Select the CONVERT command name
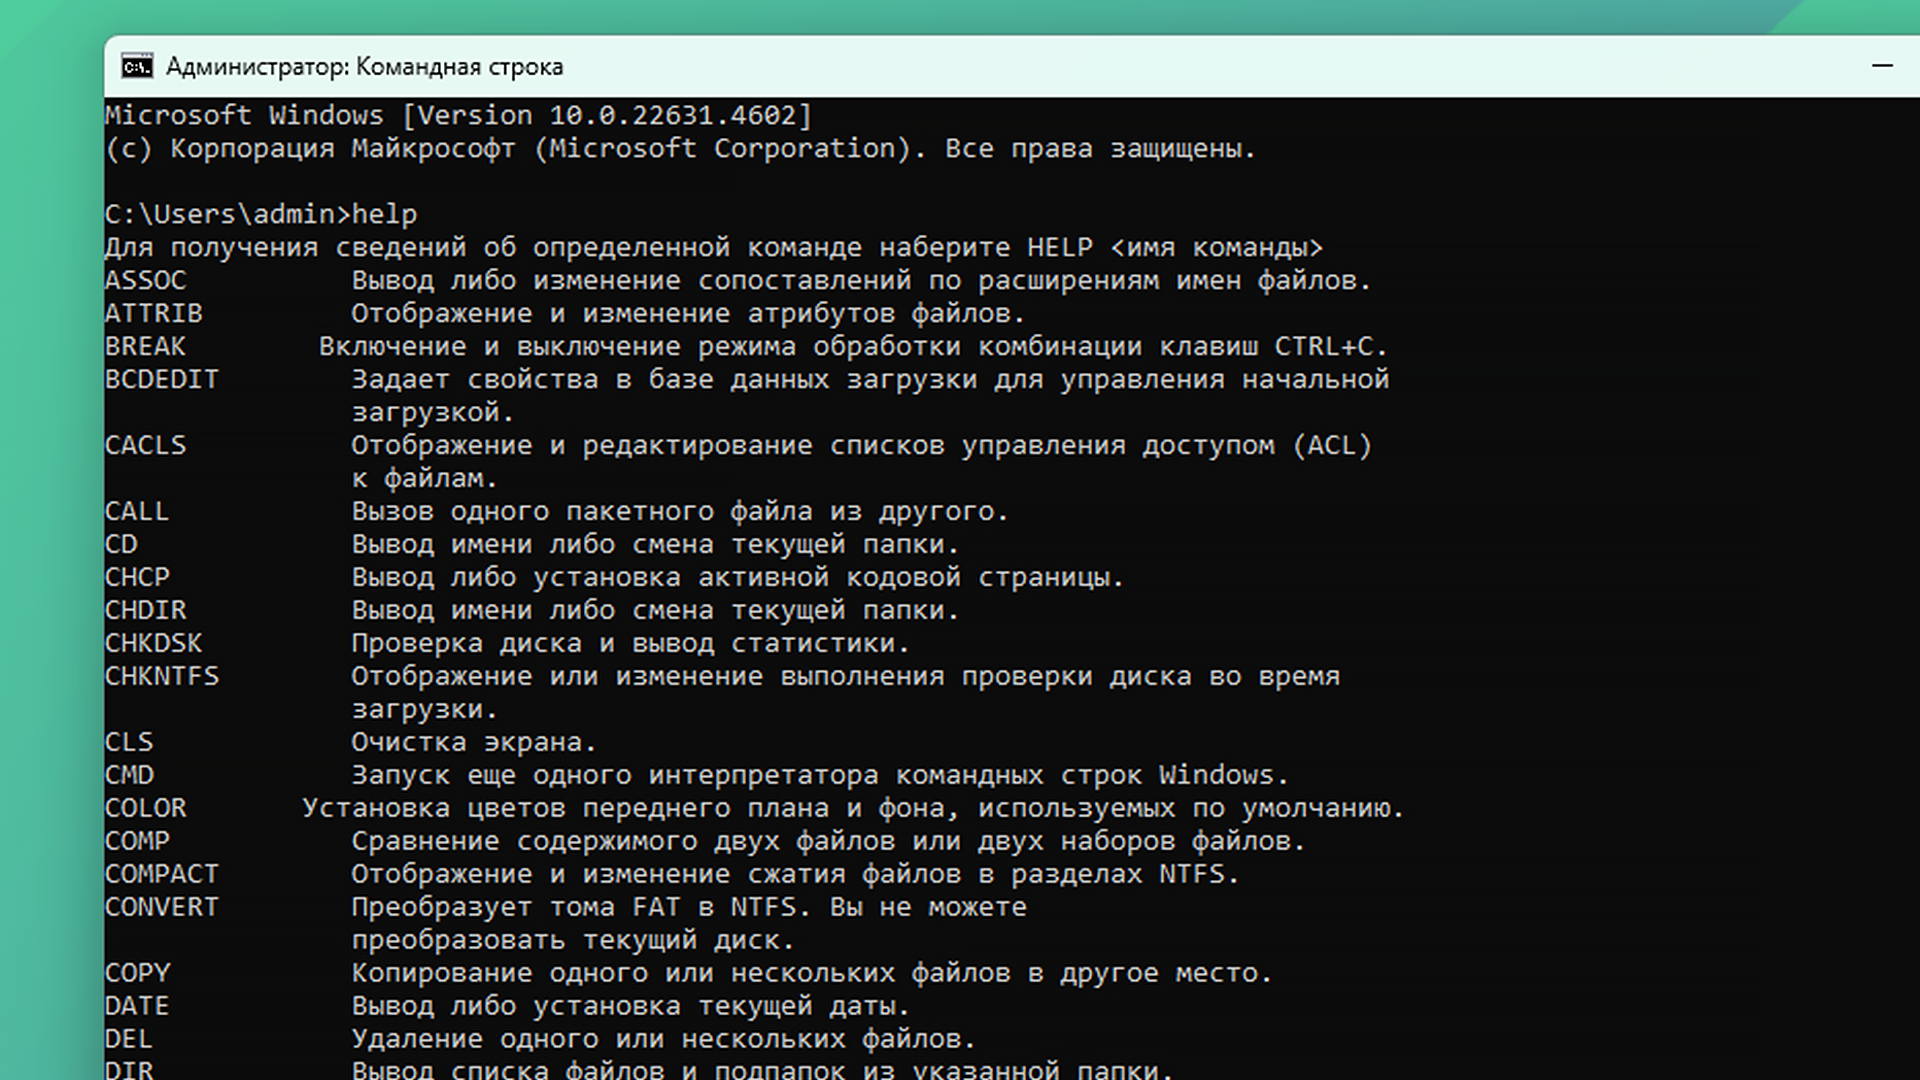 point(162,907)
